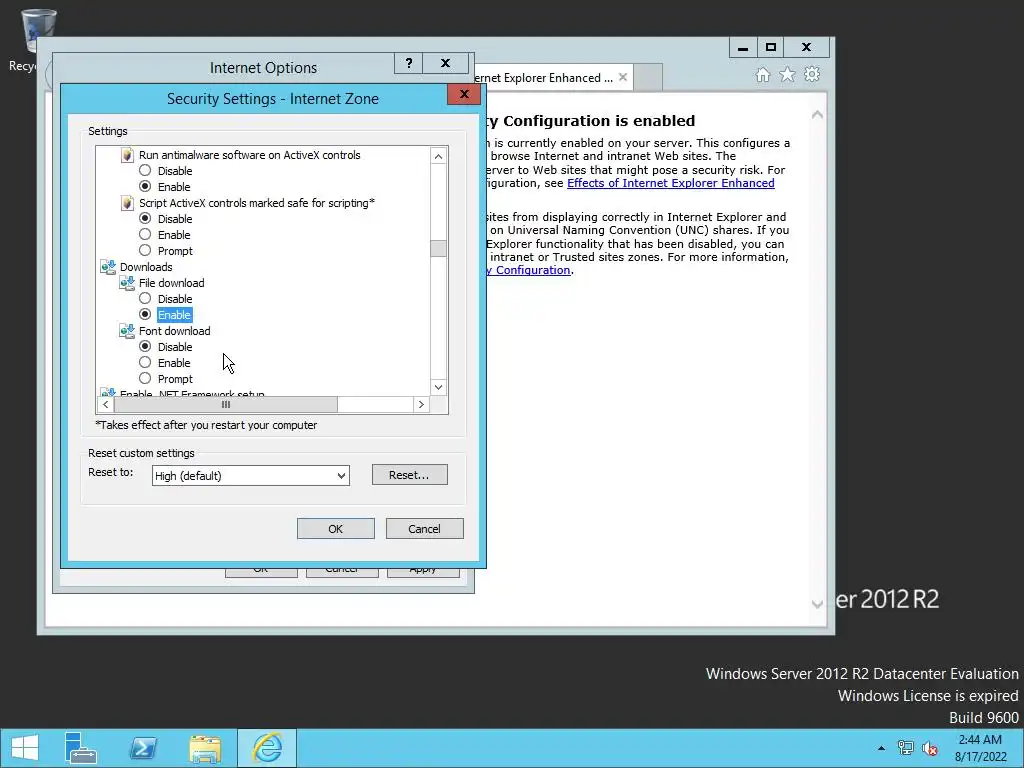Click the Script ActiveX controls setting icon
This screenshot has width=1024, height=768.
127,203
